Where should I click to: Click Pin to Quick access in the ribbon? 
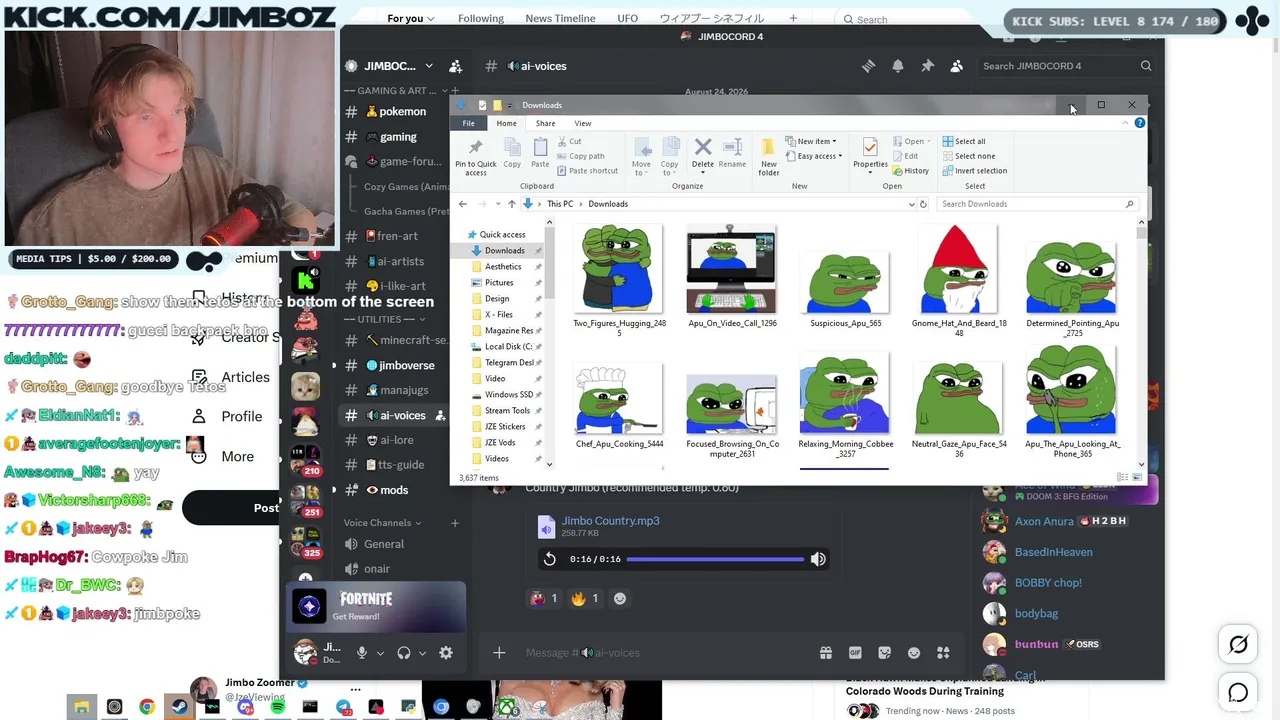(x=475, y=157)
